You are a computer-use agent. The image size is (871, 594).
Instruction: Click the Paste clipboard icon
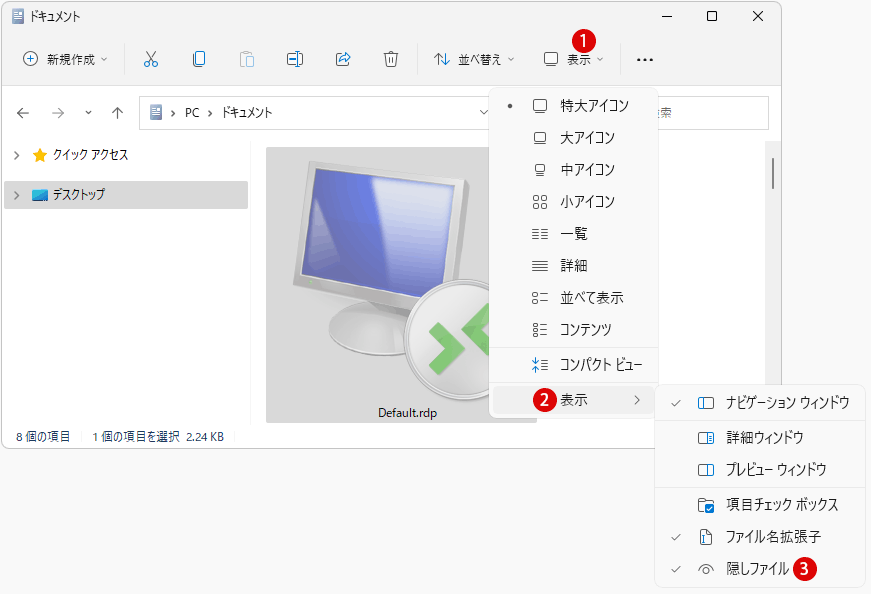tap(247, 59)
